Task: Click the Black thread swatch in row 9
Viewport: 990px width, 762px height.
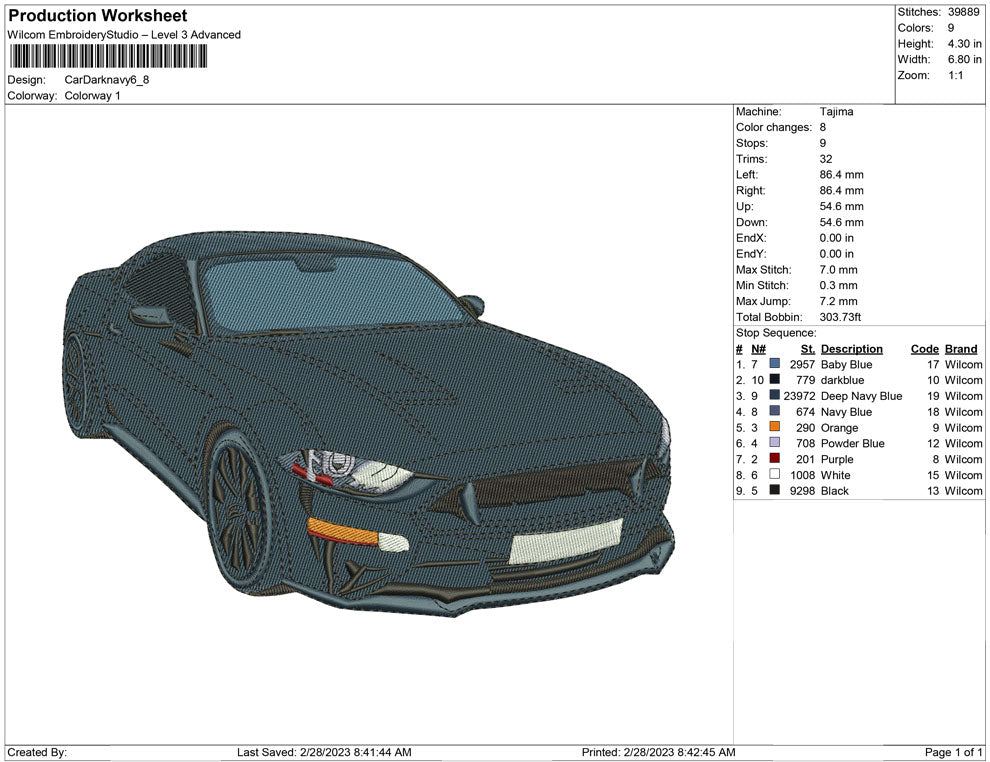Action: (774, 491)
